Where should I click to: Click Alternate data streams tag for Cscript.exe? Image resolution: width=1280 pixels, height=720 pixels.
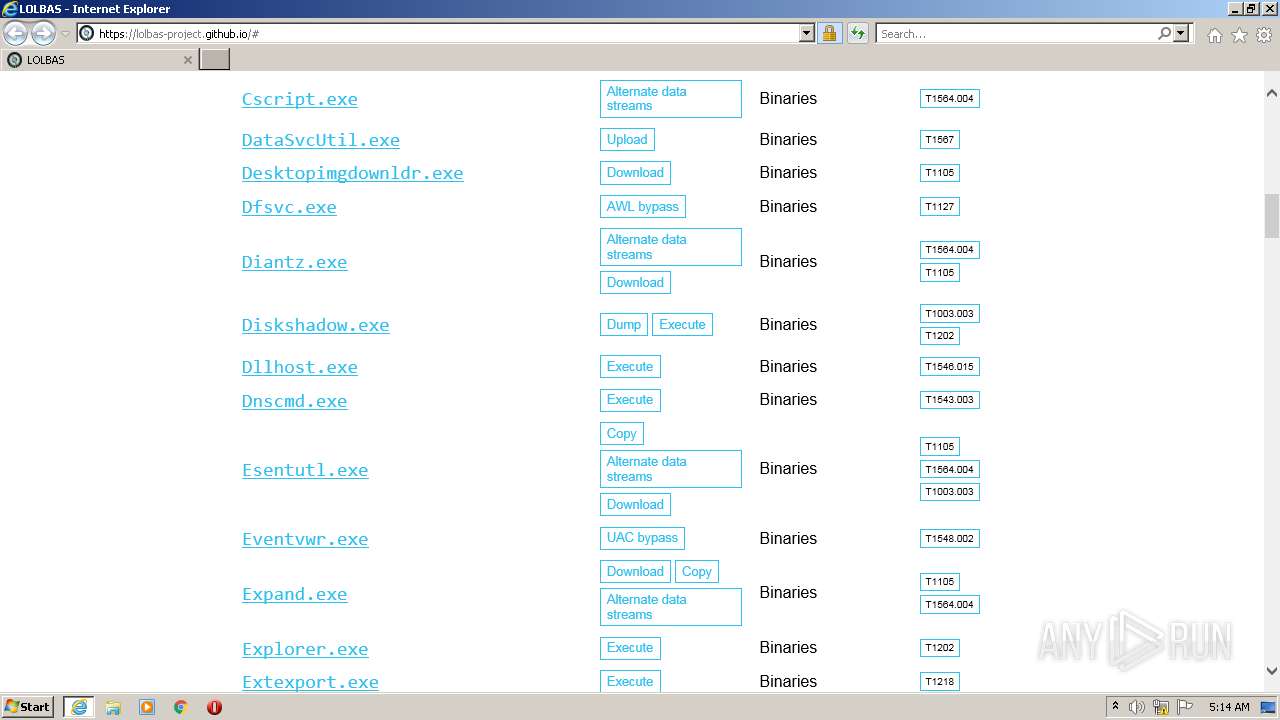[671, 98]
